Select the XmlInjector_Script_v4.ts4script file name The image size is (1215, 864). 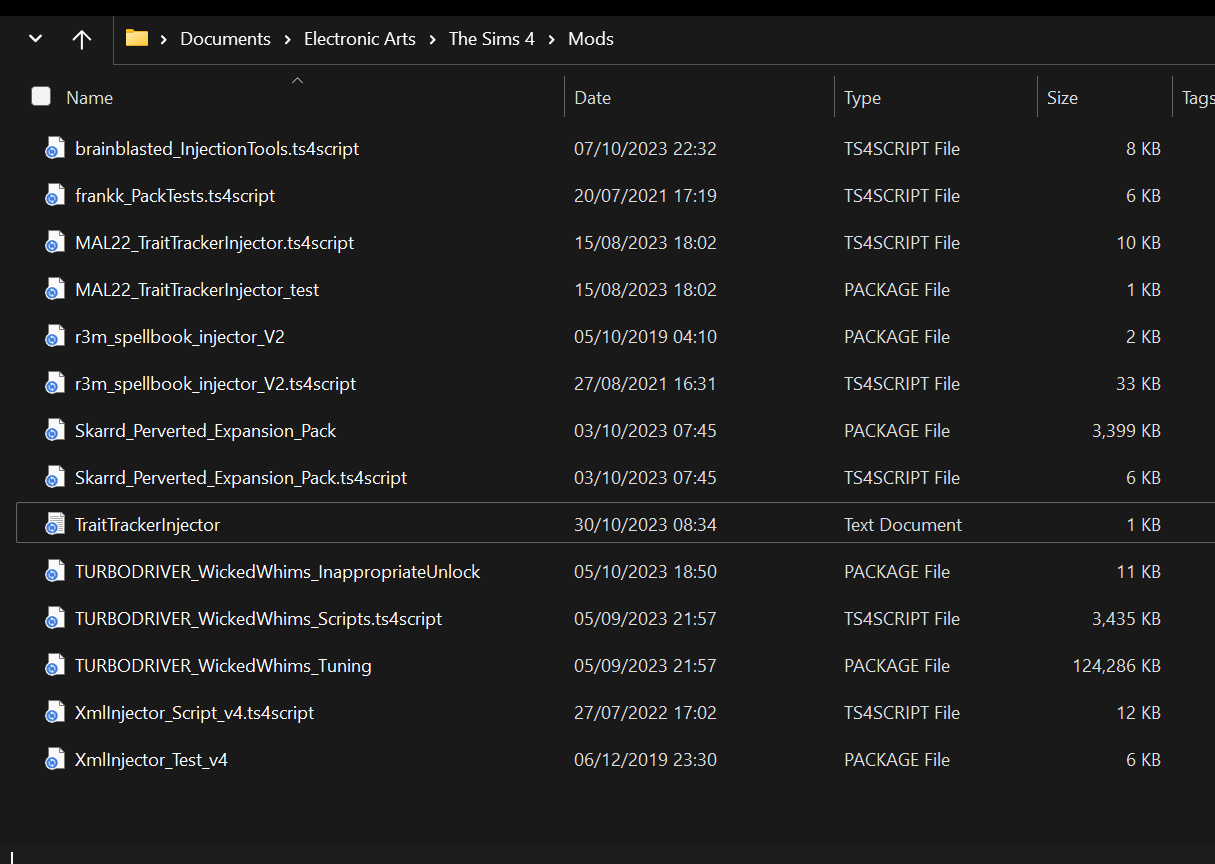195,713
